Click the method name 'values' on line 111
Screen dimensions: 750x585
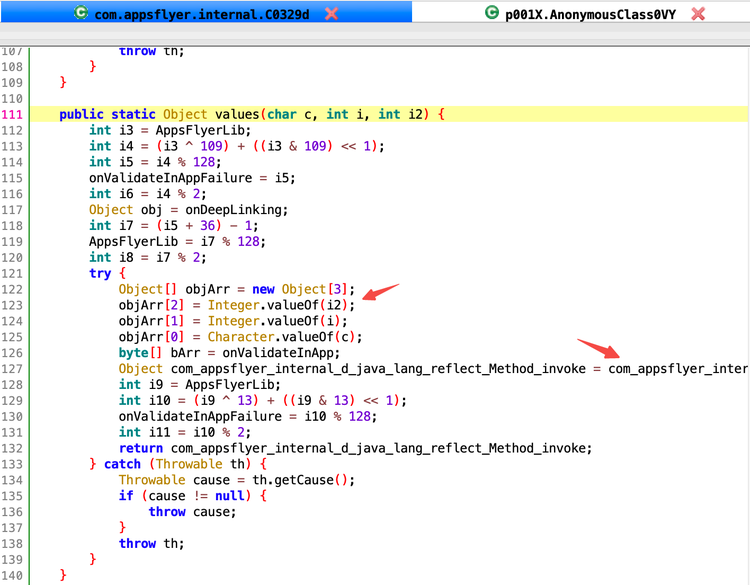237,114
